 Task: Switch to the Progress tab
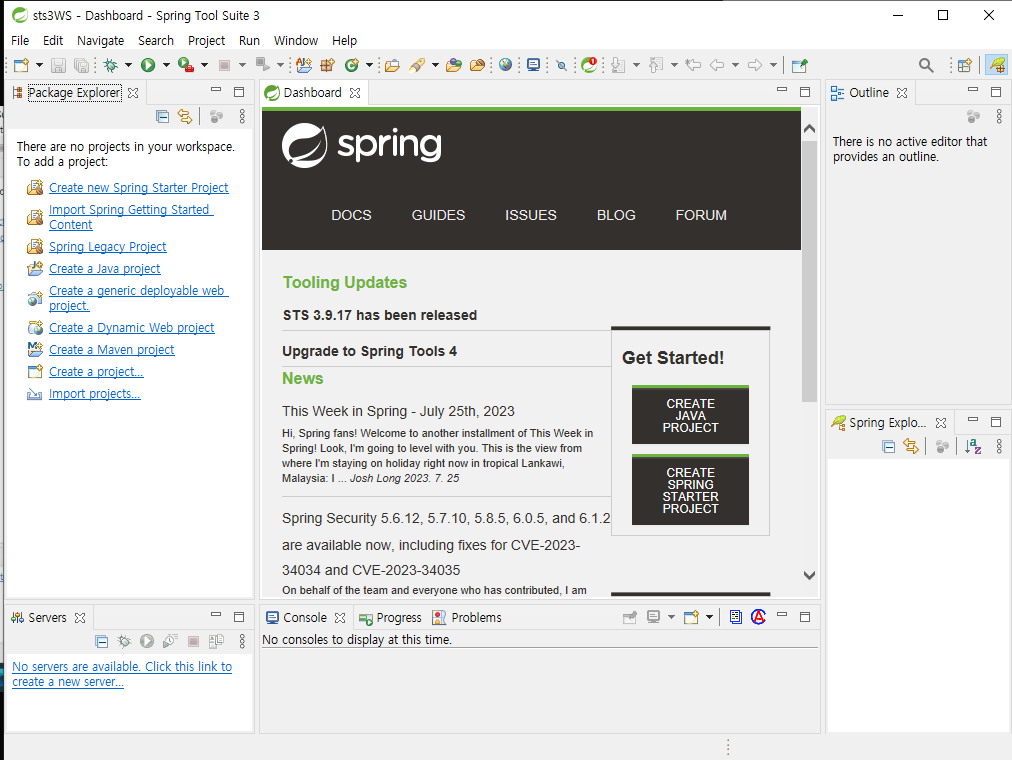(390, 618)
